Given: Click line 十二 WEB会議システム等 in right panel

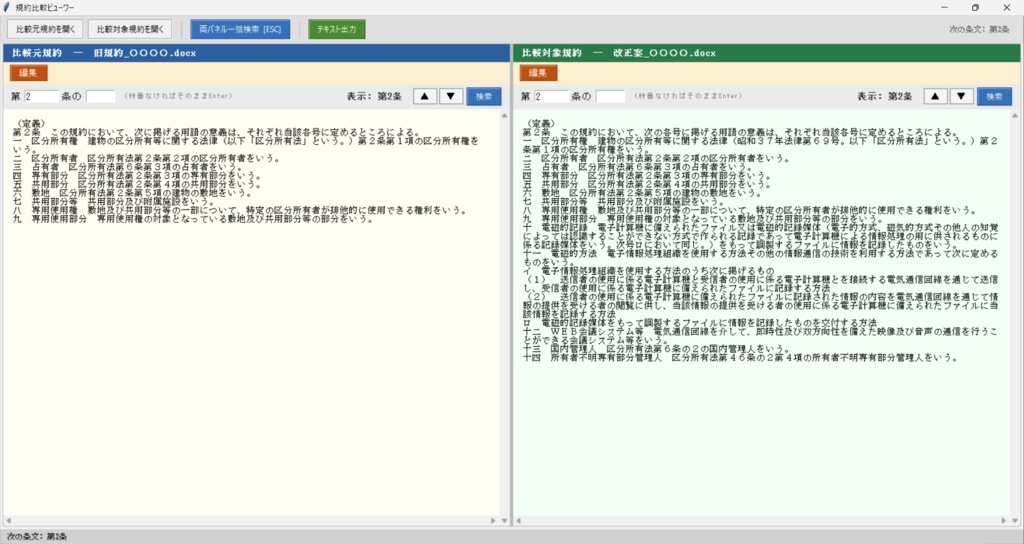Looking at the screenshot, I should [760, 336].
